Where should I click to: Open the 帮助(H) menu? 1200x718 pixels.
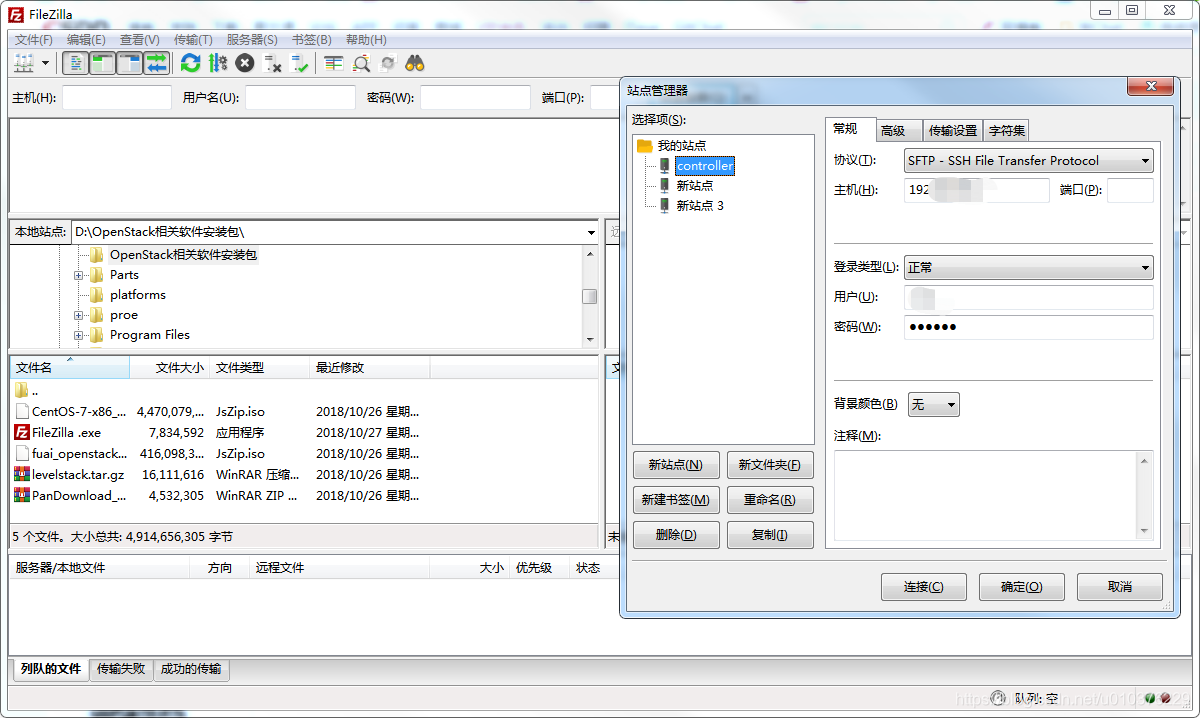point(366,39)
